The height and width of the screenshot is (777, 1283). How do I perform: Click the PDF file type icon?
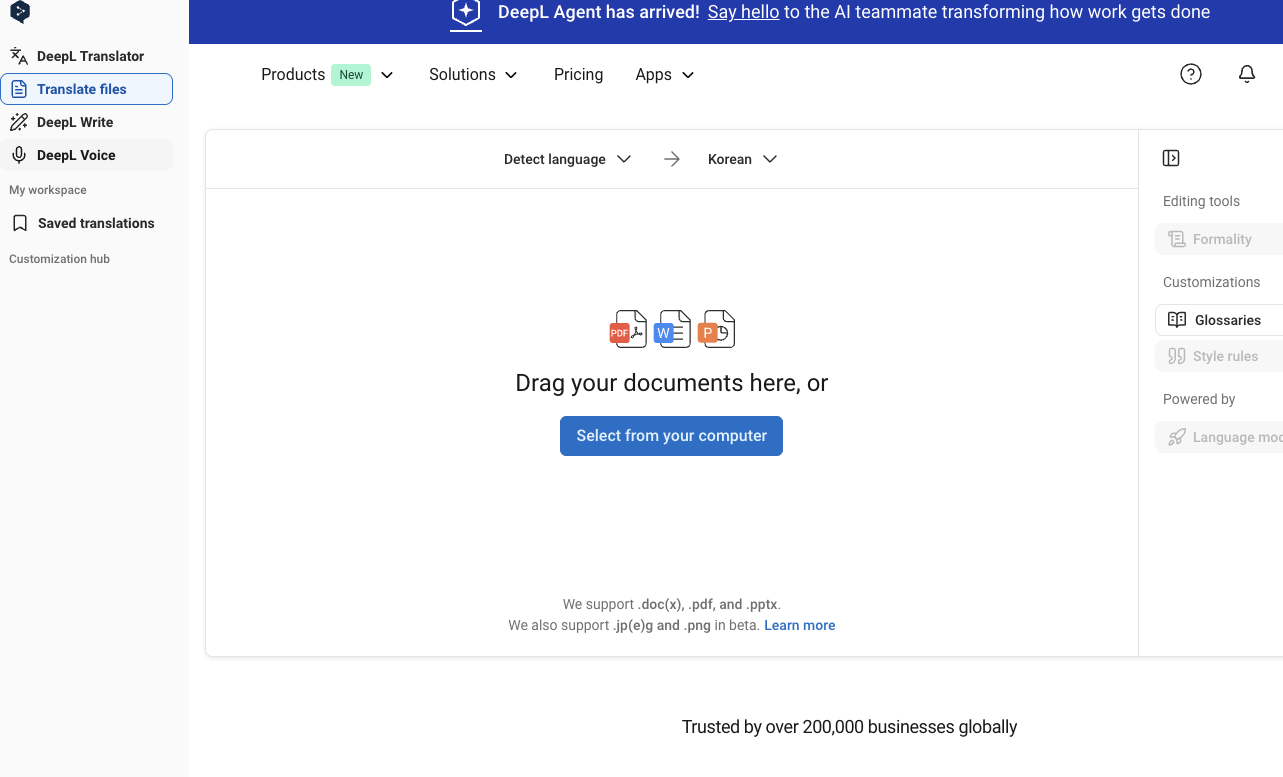pos(628,329)
